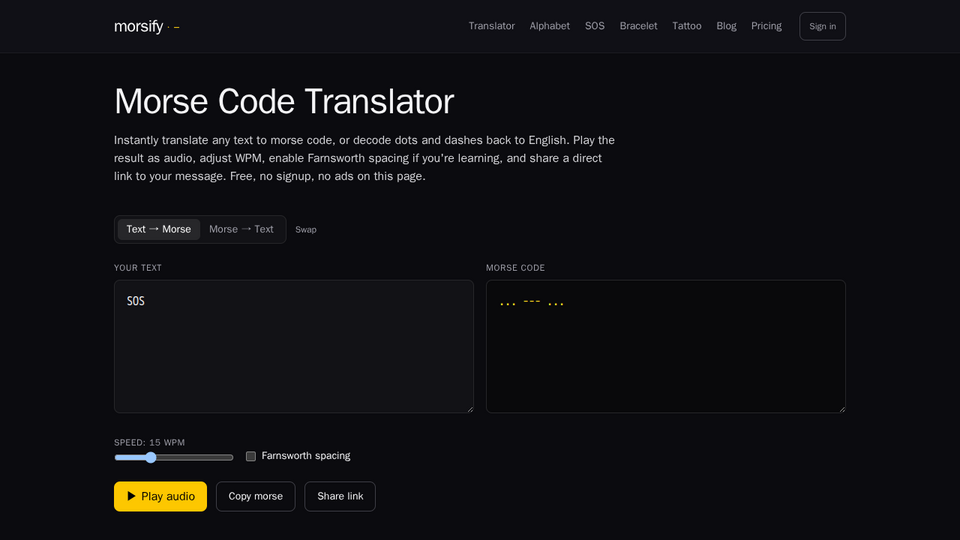This screenshot has width=960, height=540.
Task: Click inside the Morse Code output box
Action: [x=666, y=347]
